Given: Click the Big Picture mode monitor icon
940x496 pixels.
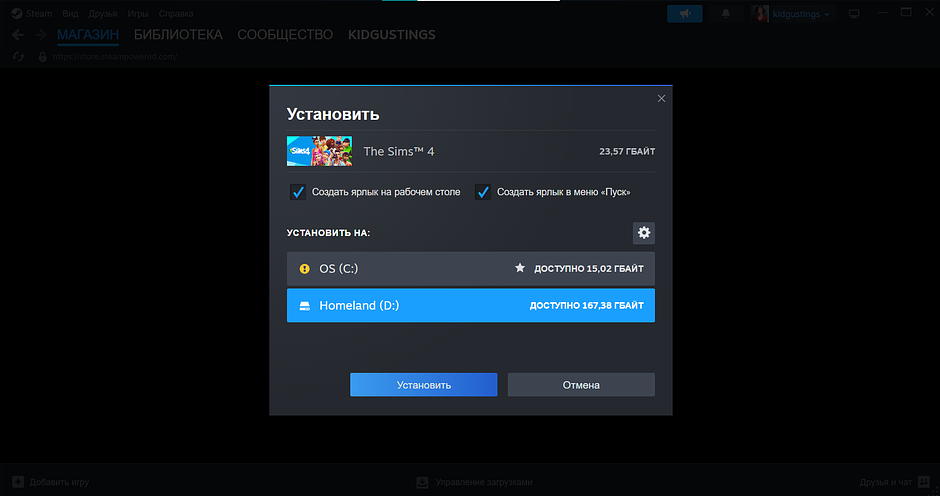Looking at the screenshot, I should 854,14.
